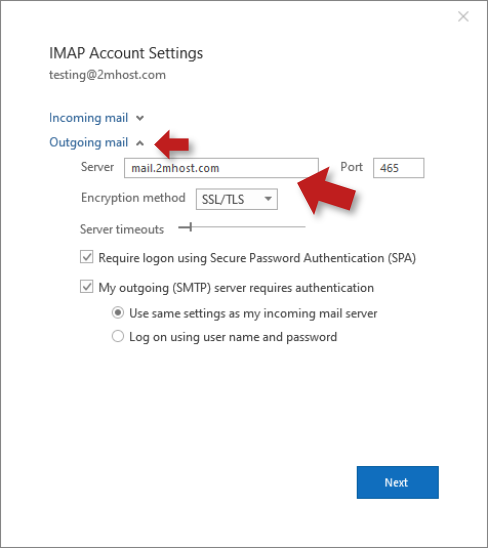Click the Port number field
The height and width of the screenshot is (548, 488).
[399, 168]
